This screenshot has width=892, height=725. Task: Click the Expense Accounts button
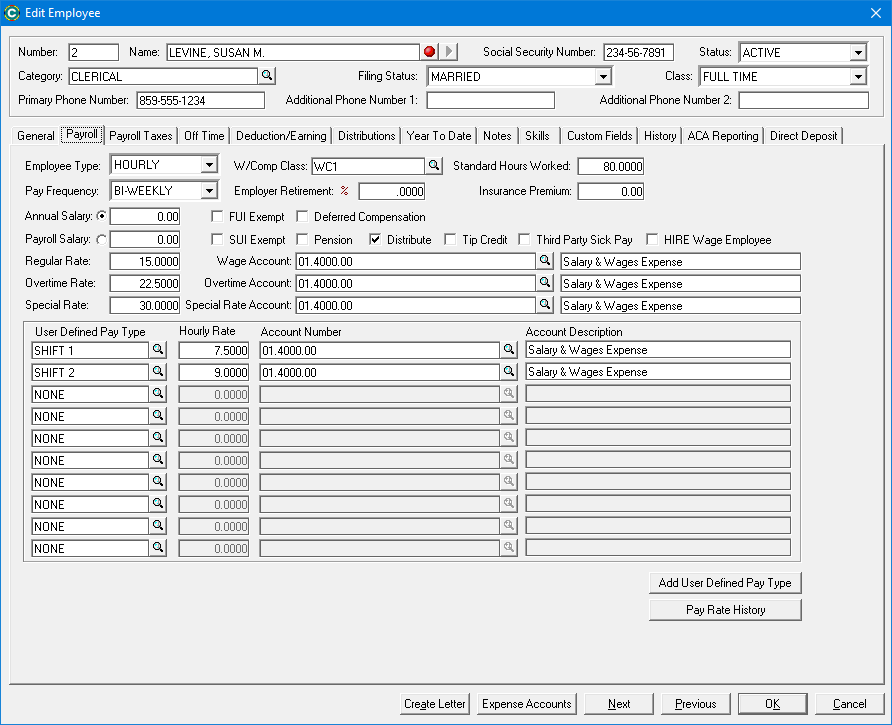526,704
